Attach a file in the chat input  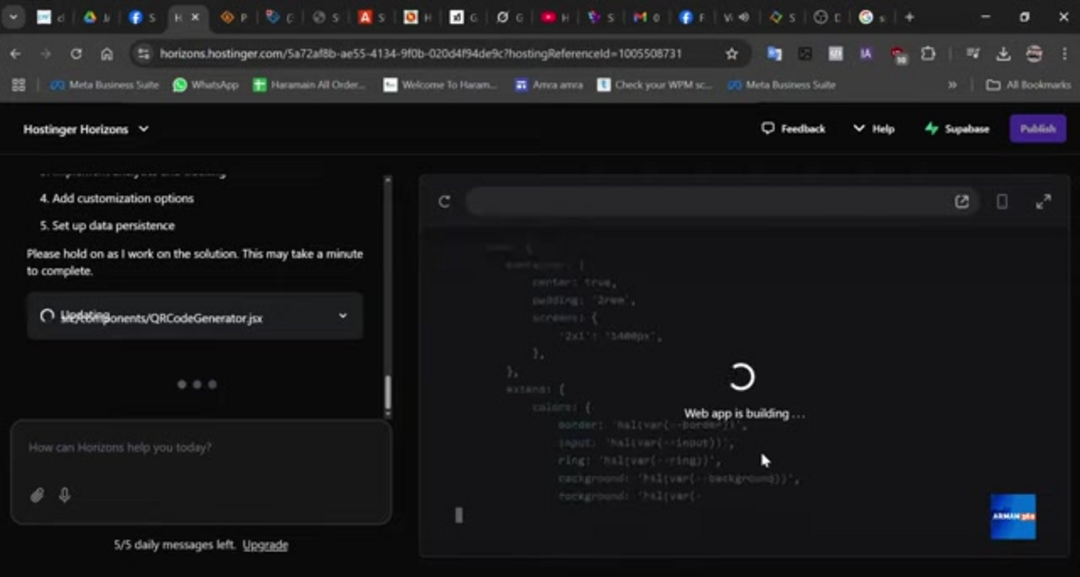pos(38,494)
